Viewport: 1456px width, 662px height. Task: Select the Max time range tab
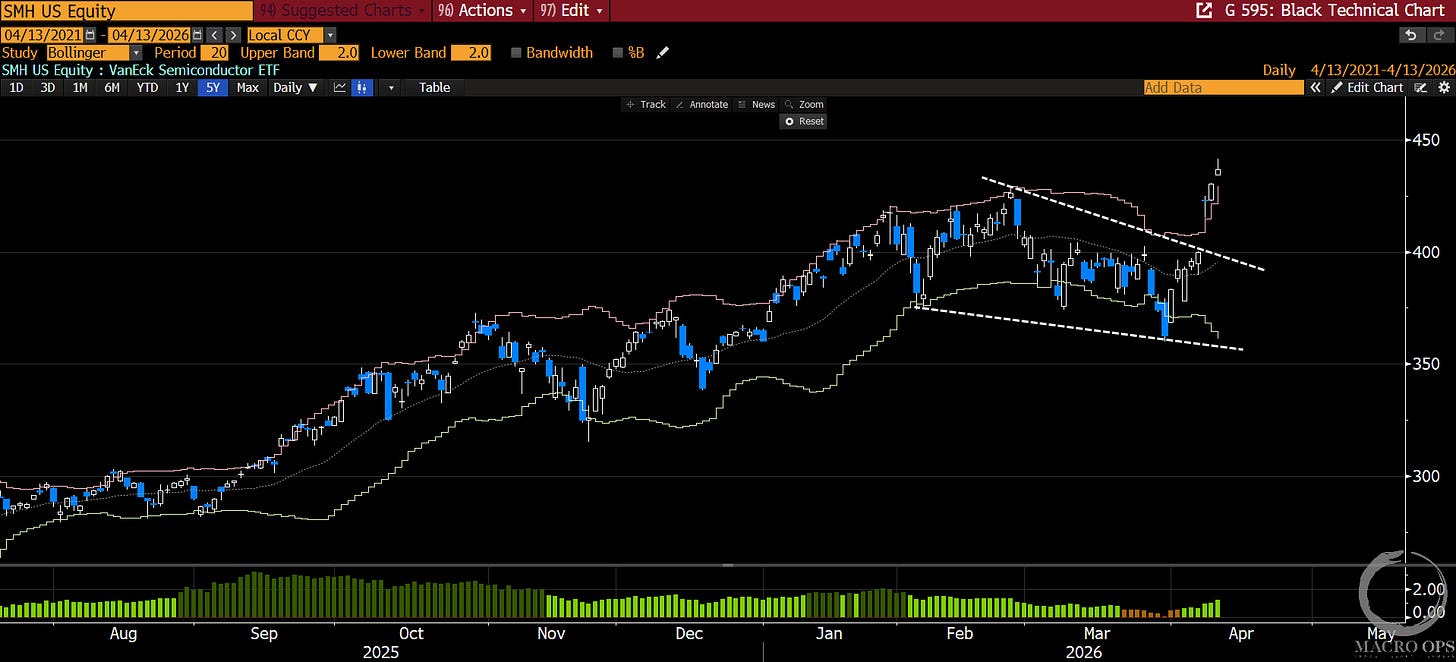[248, 88]
